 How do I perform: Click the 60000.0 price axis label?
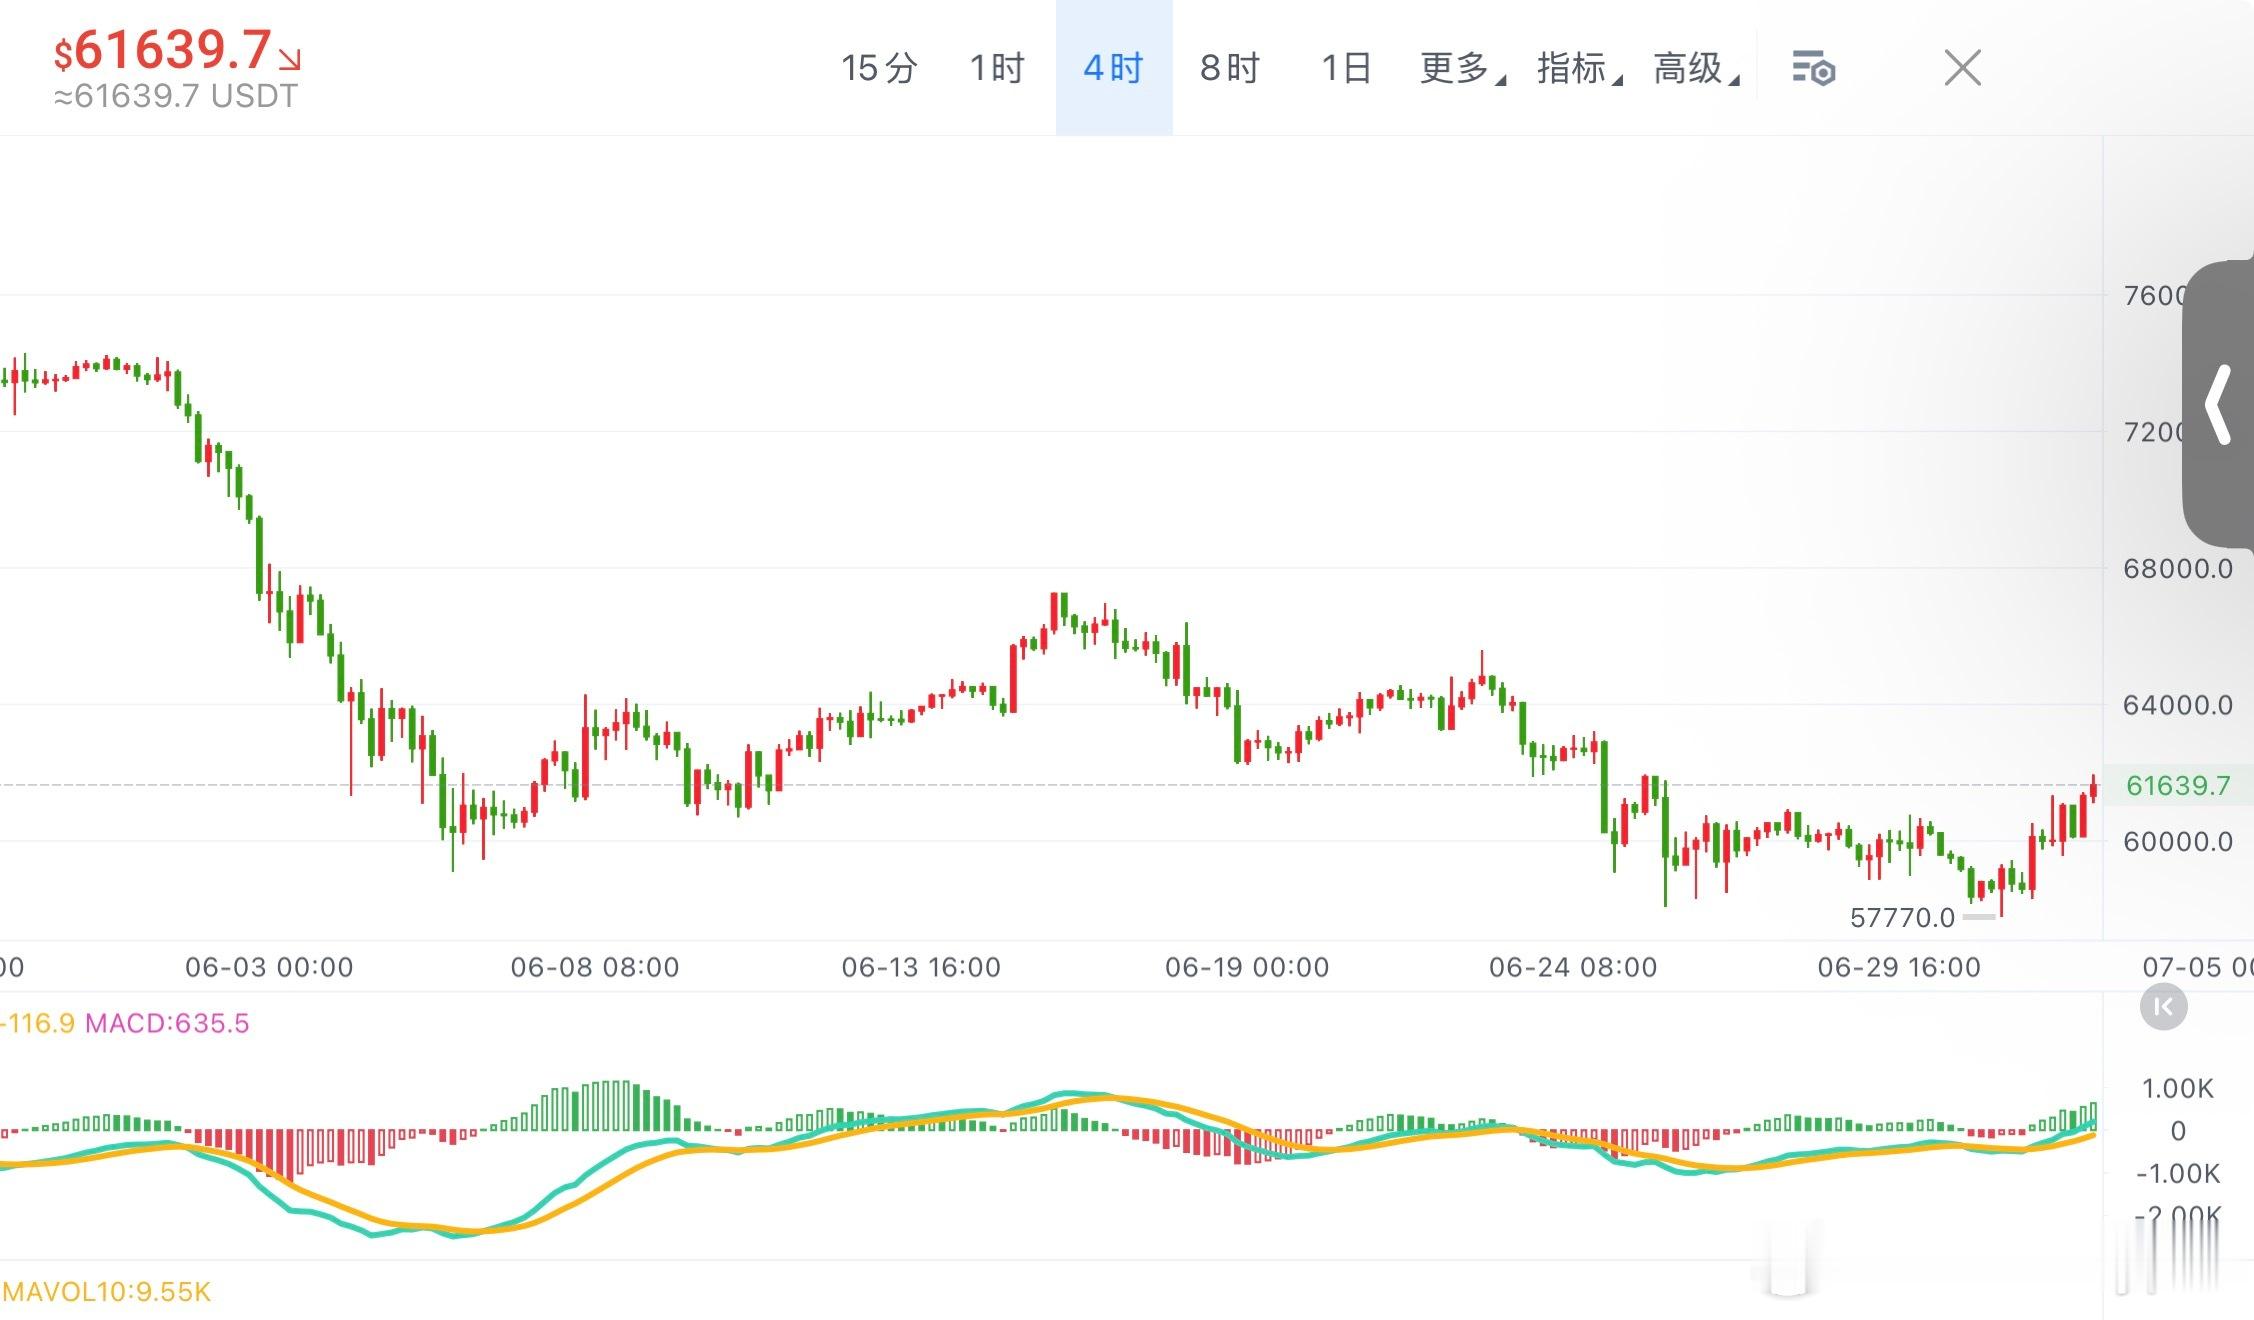pos(2178,842)
